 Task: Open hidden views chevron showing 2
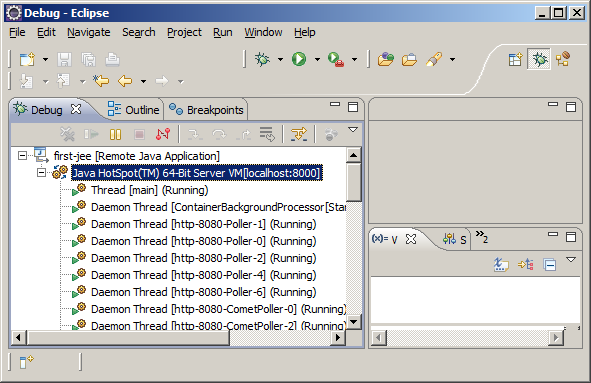pos(482,237)
